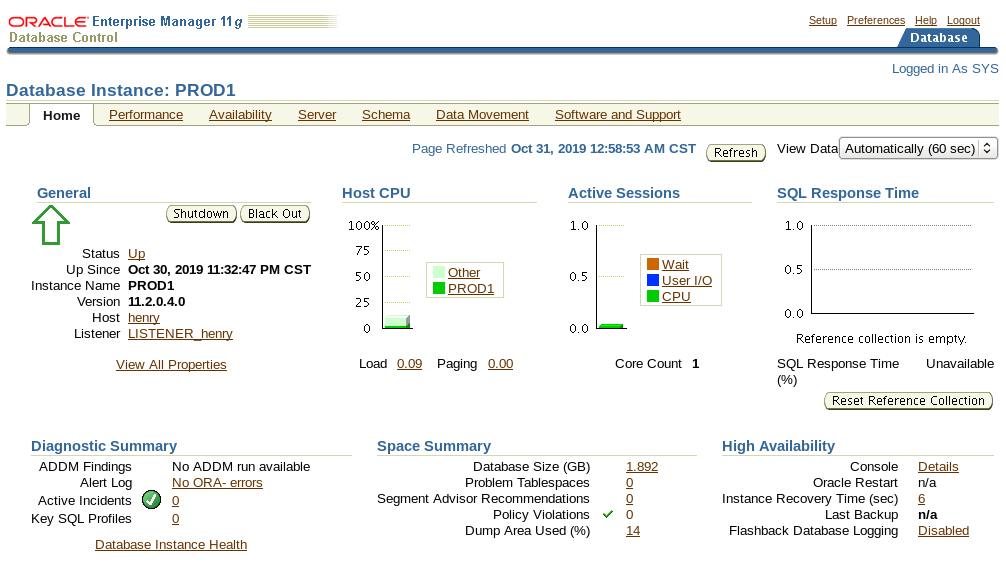Open the LISTENER_henry link

click(180, 334)
